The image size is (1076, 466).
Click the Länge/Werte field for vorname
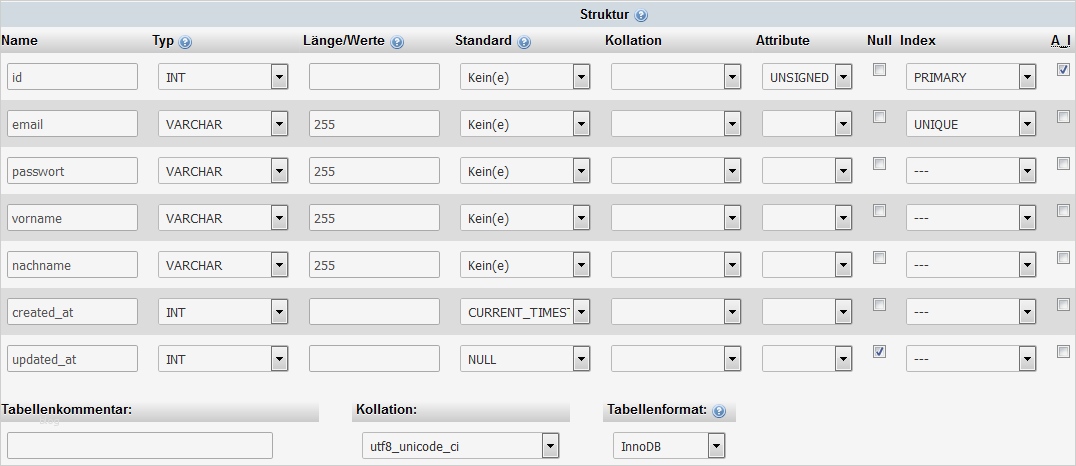coord(374,218)
